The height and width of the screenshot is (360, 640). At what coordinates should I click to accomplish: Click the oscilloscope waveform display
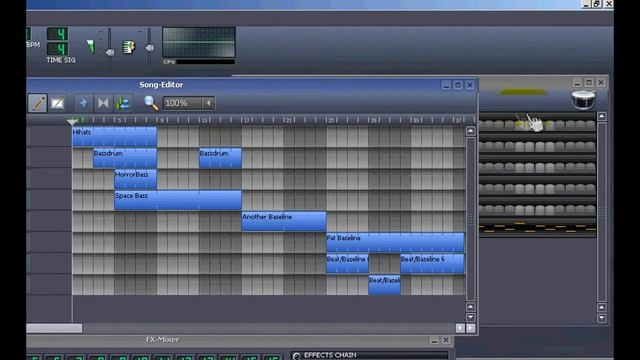click(199, 42)
